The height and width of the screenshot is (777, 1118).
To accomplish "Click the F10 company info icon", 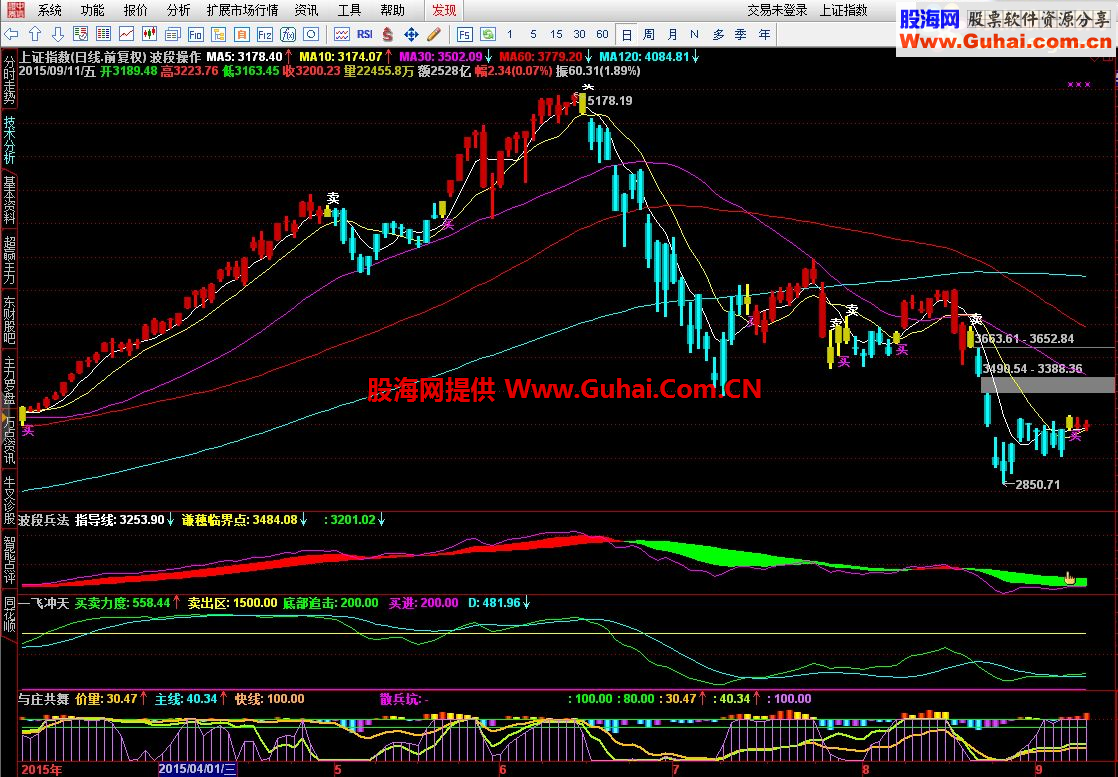I will click(195, 34).
